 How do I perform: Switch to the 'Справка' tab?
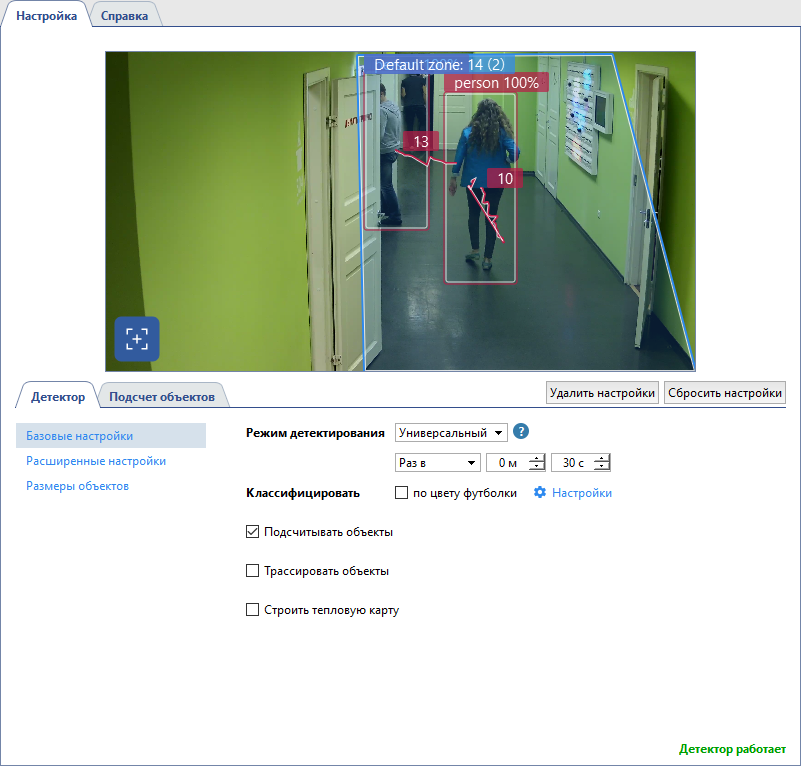(125, 17)
